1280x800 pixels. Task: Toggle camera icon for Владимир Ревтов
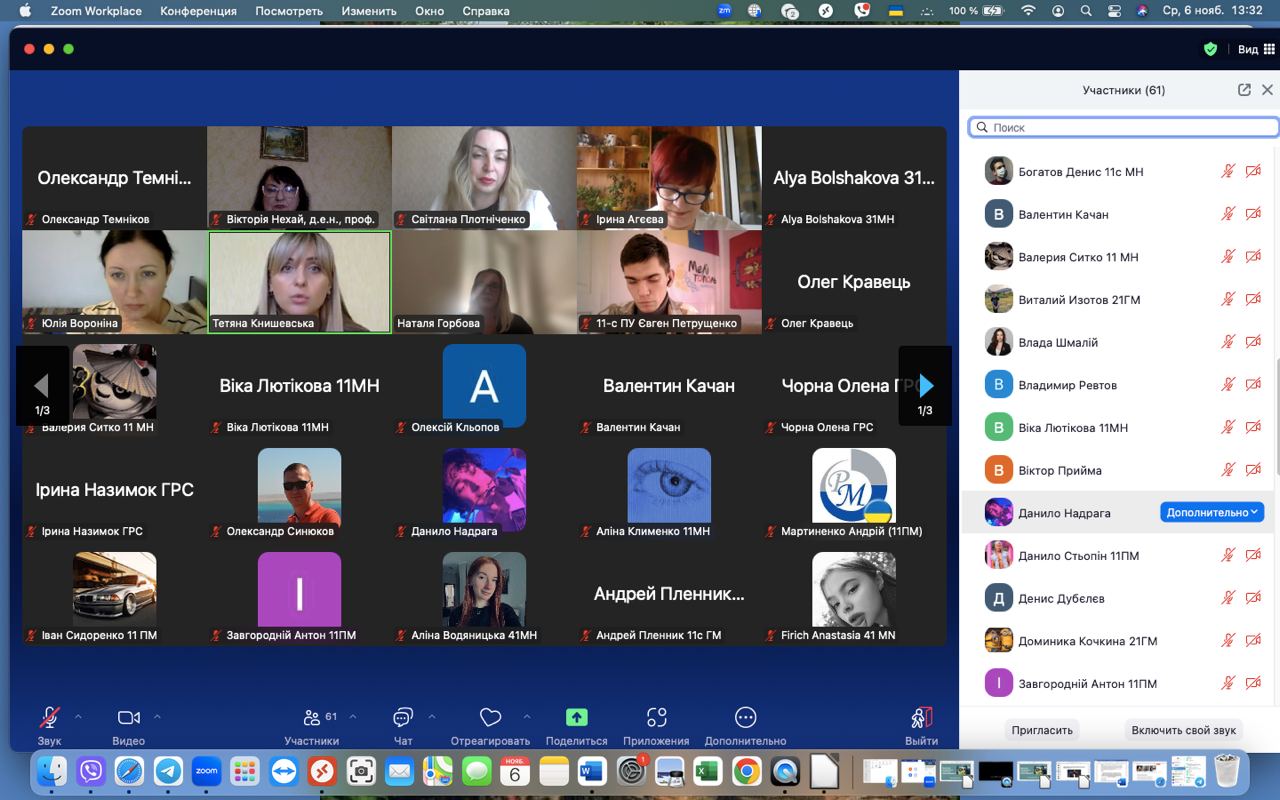pyautogui.click(x=1253, y=385)
